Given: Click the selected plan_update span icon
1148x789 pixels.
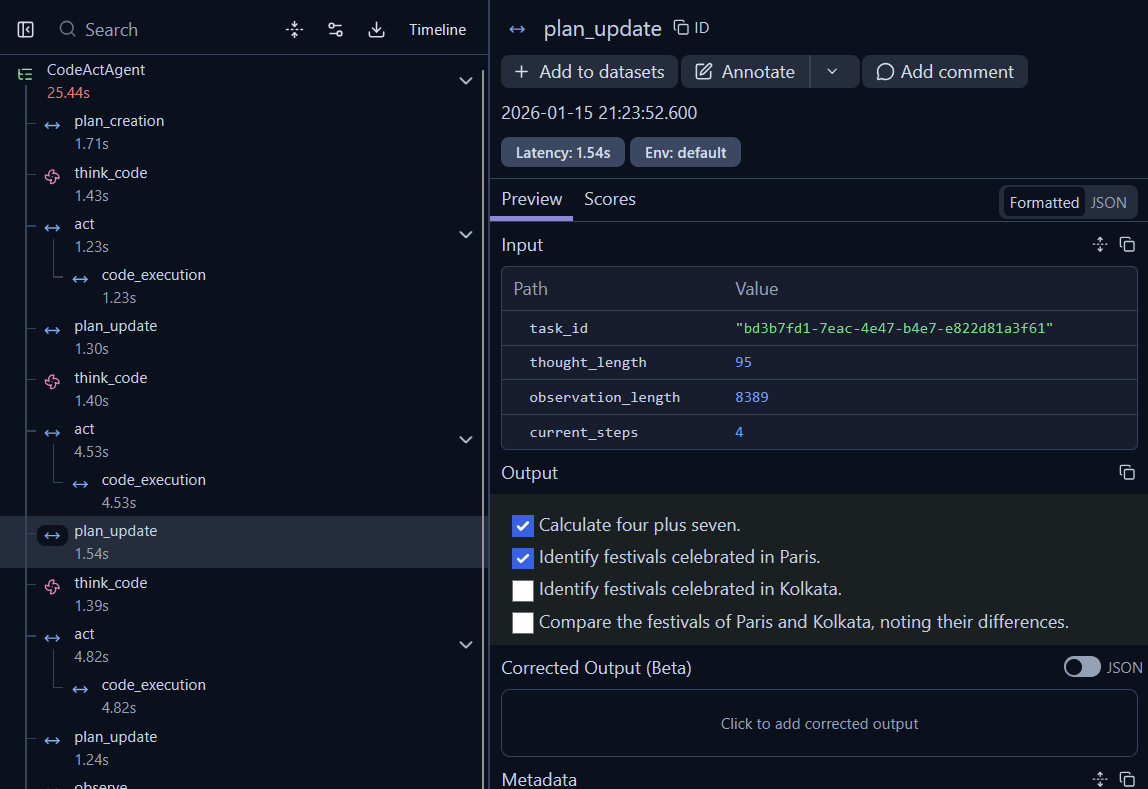Looking at the screenshot, I should (52, 535).
